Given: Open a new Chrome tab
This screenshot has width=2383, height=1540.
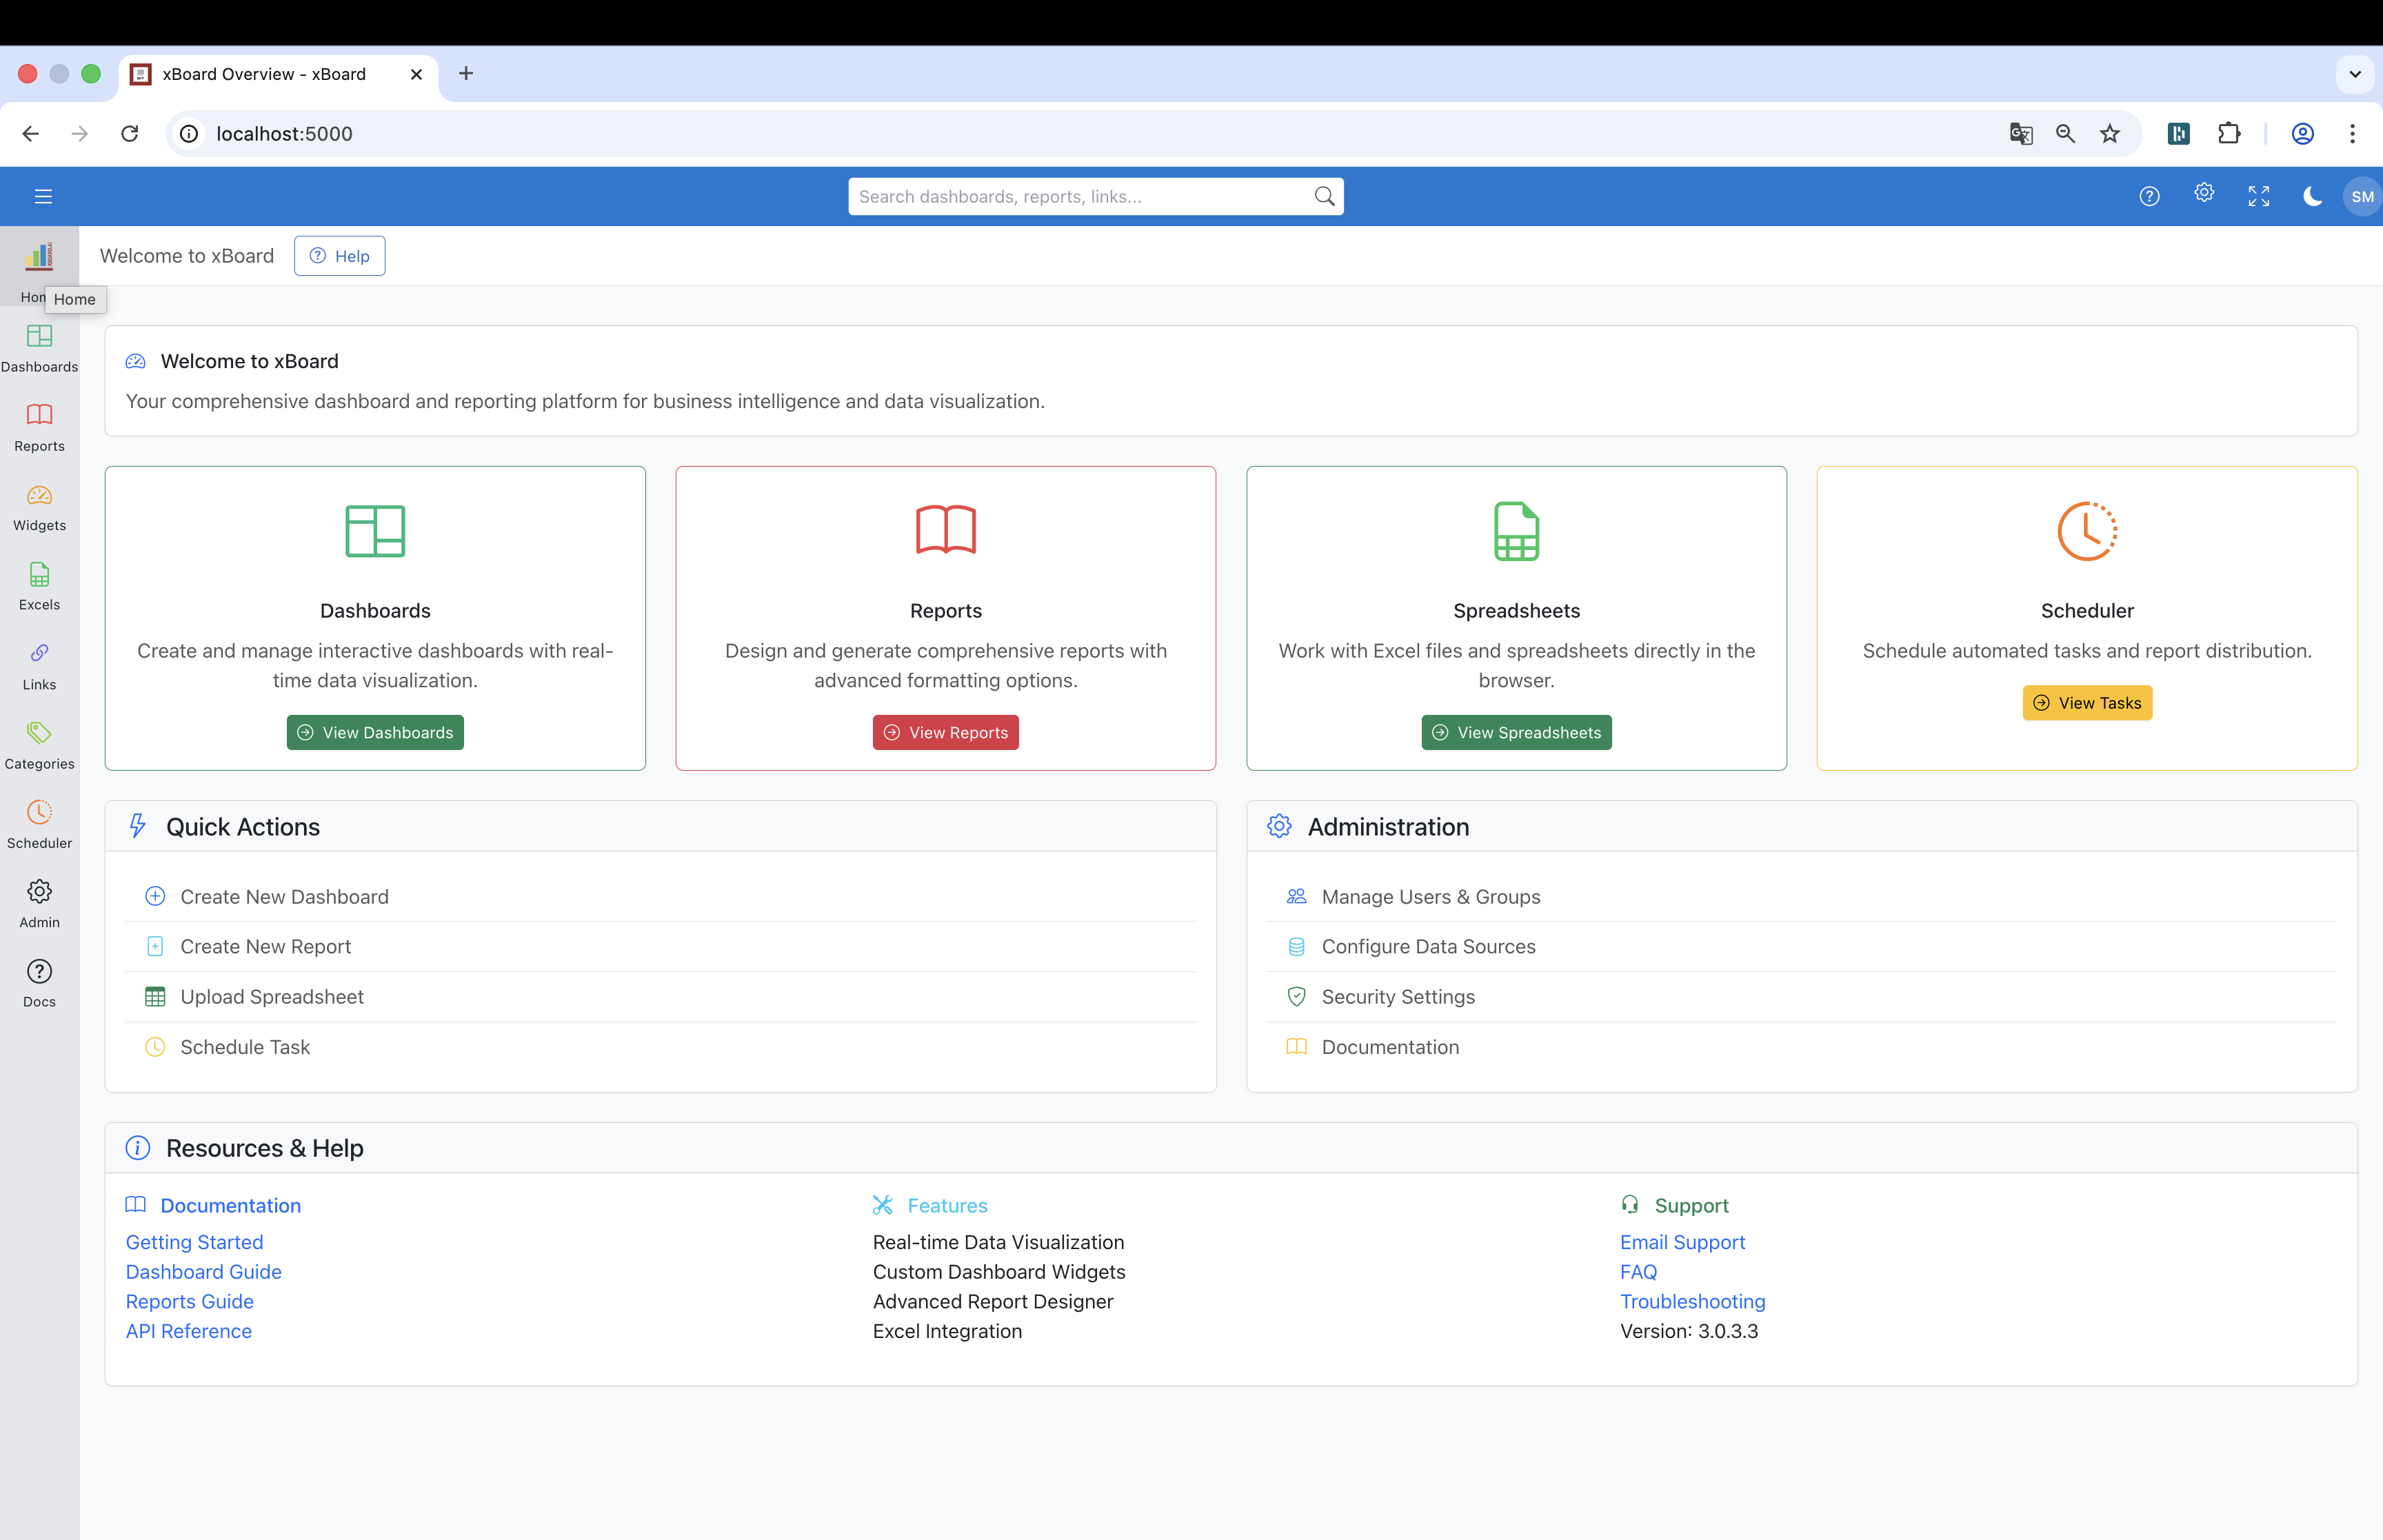Looking at the screenshot, I should pos(466,74).
